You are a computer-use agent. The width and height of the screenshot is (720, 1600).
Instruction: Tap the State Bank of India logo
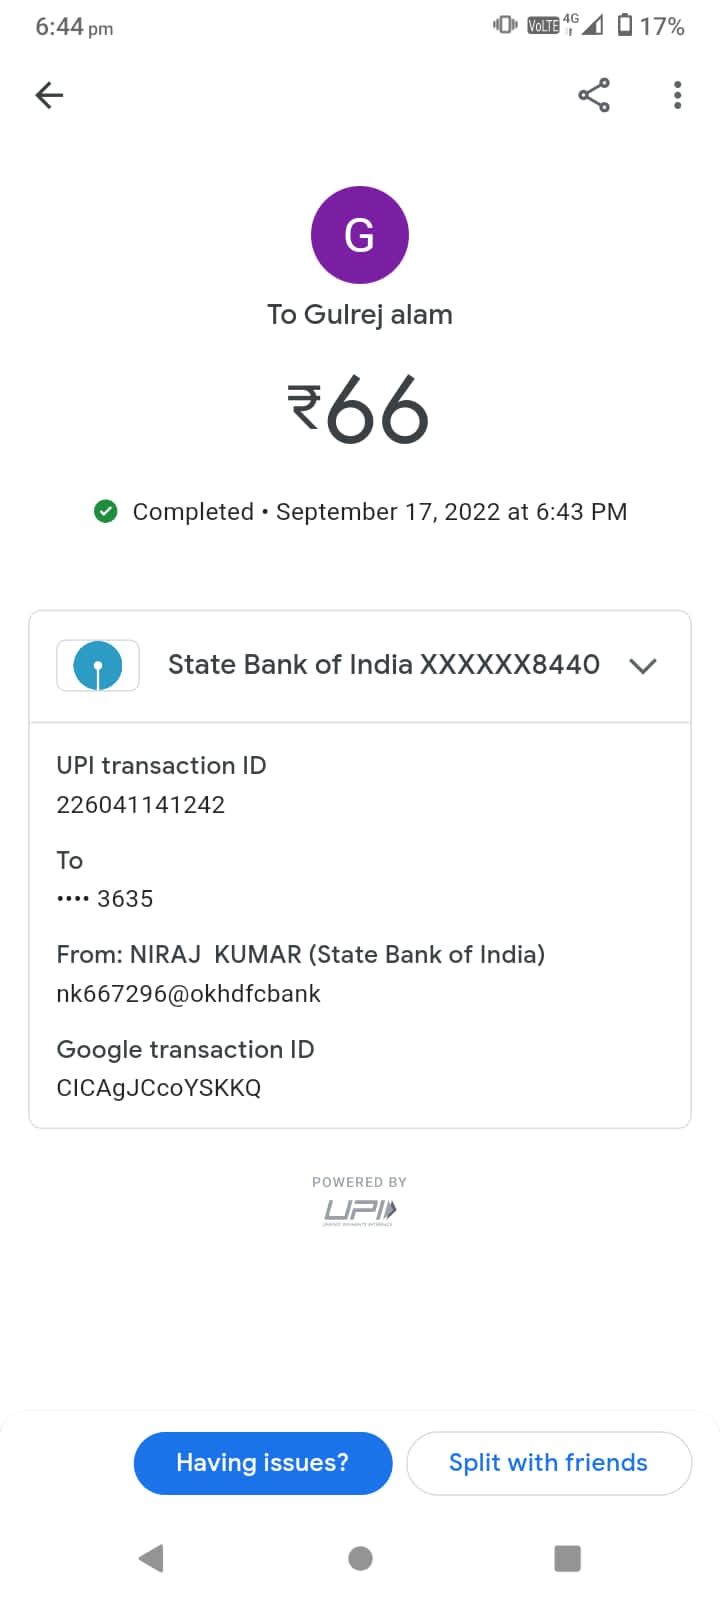pyautogui.click(x=98, y=666)
